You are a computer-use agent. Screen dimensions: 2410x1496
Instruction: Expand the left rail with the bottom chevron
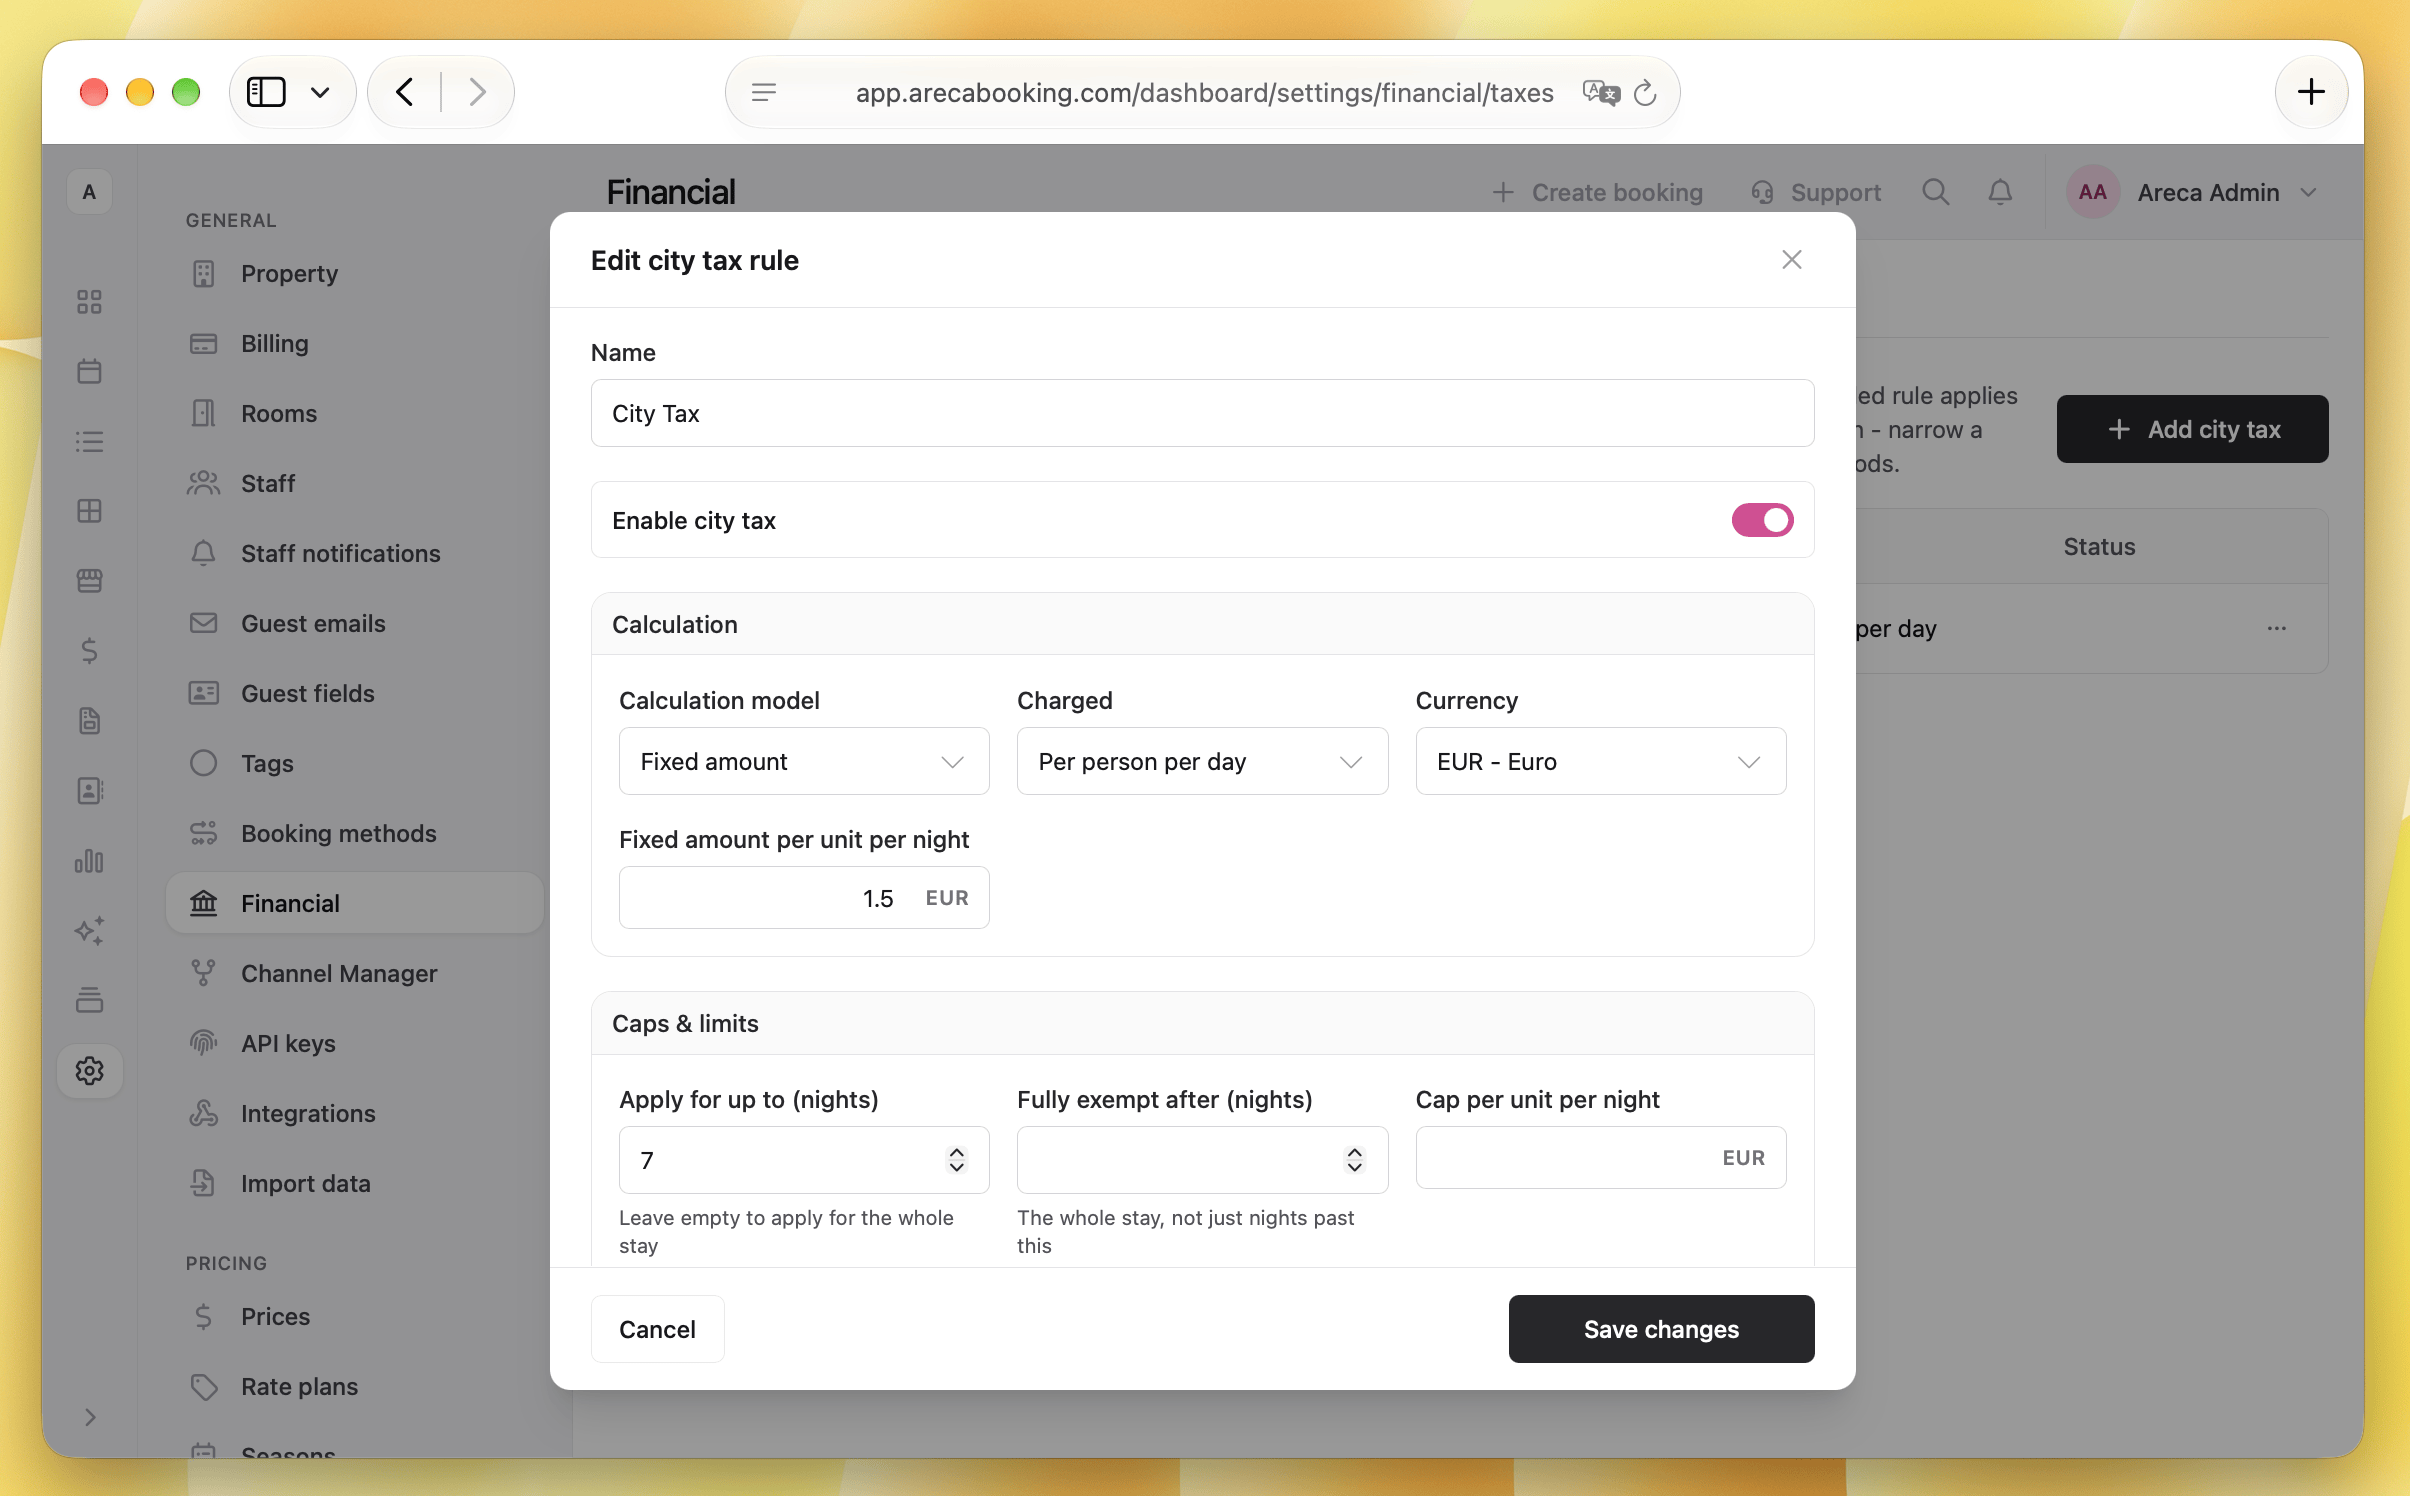click(90, 1417)
